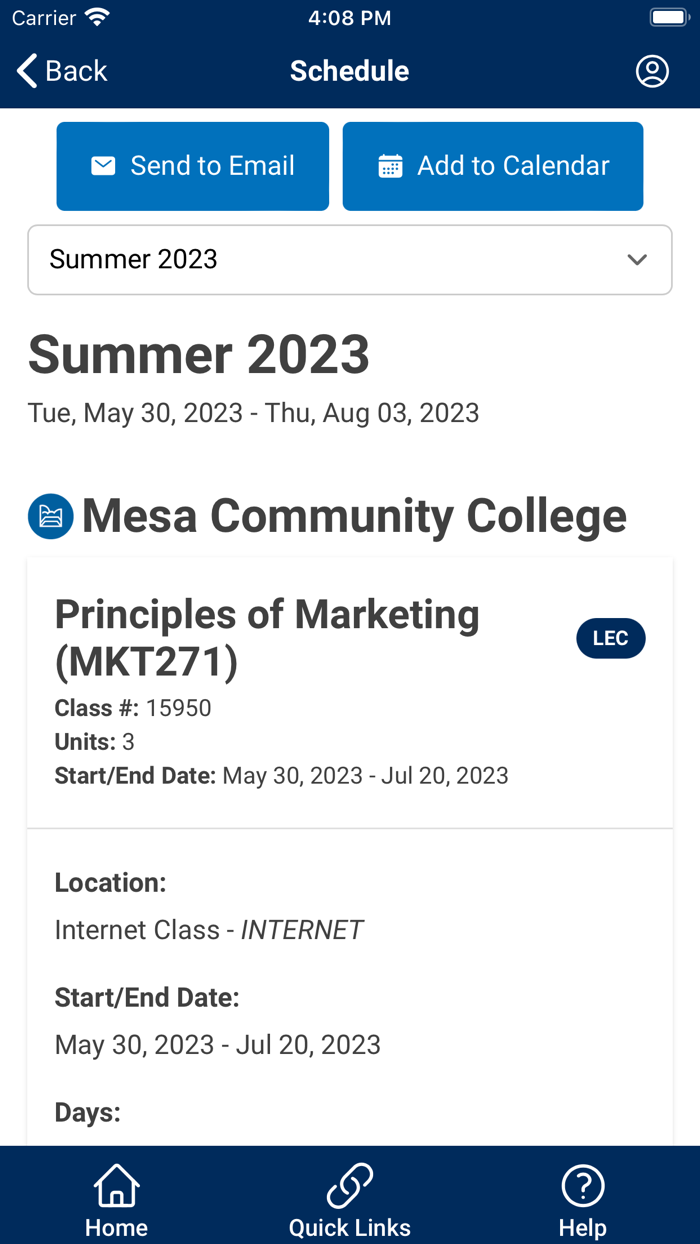
Task: Expand the term selector chevron
Action: [x=637, y=260]
